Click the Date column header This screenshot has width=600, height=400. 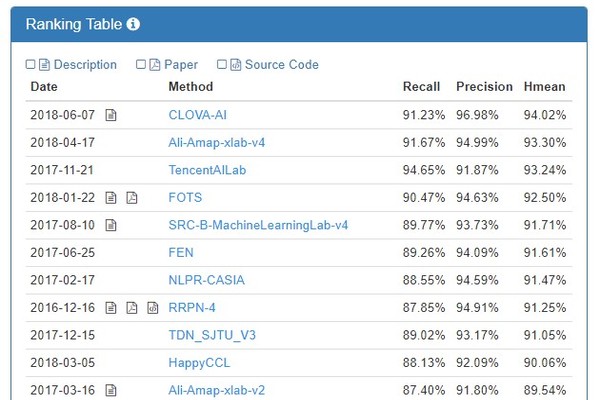tap(44, 87)
